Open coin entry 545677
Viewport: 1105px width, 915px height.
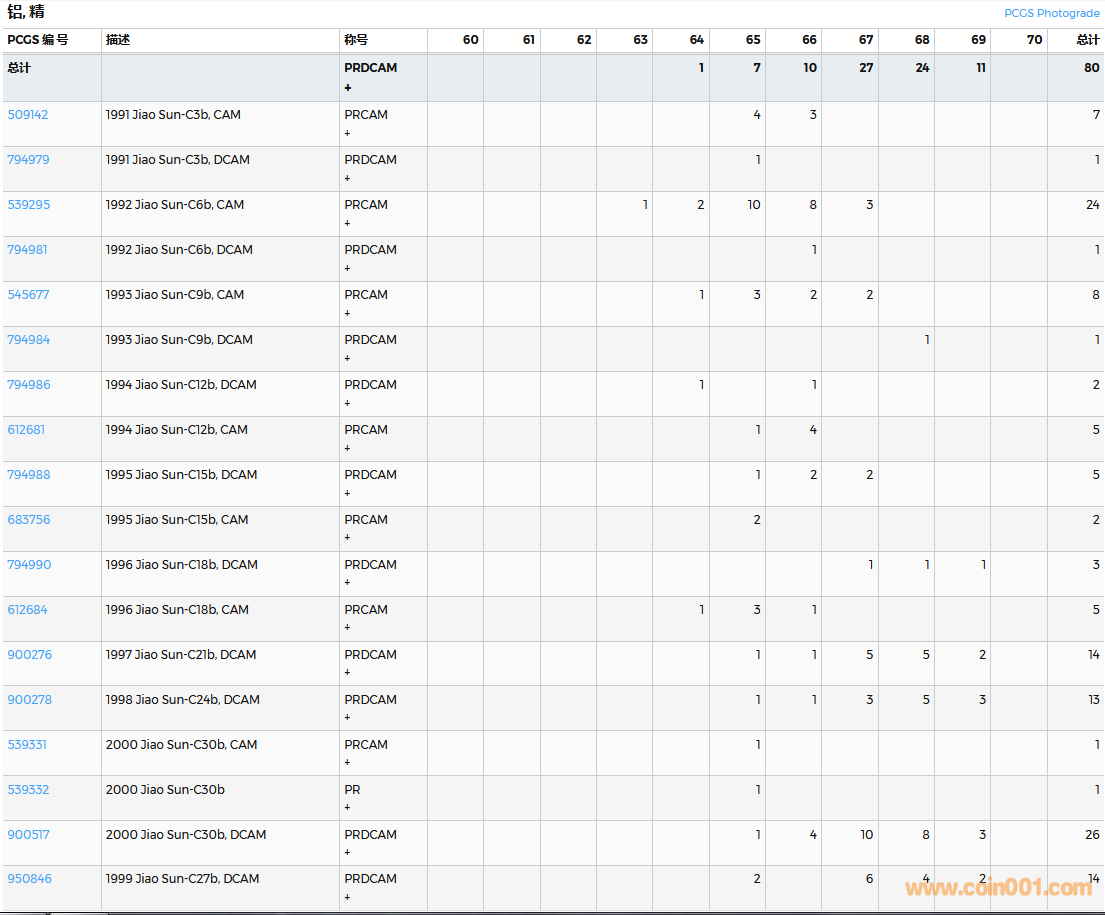pyautogui.click(x=28, y=295)
